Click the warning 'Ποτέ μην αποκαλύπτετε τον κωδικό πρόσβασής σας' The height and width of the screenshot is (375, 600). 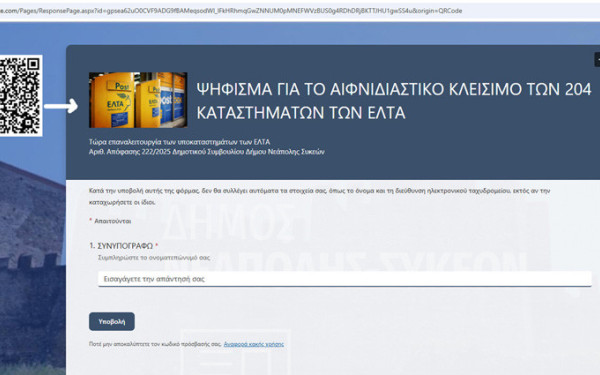coord(155,344)
